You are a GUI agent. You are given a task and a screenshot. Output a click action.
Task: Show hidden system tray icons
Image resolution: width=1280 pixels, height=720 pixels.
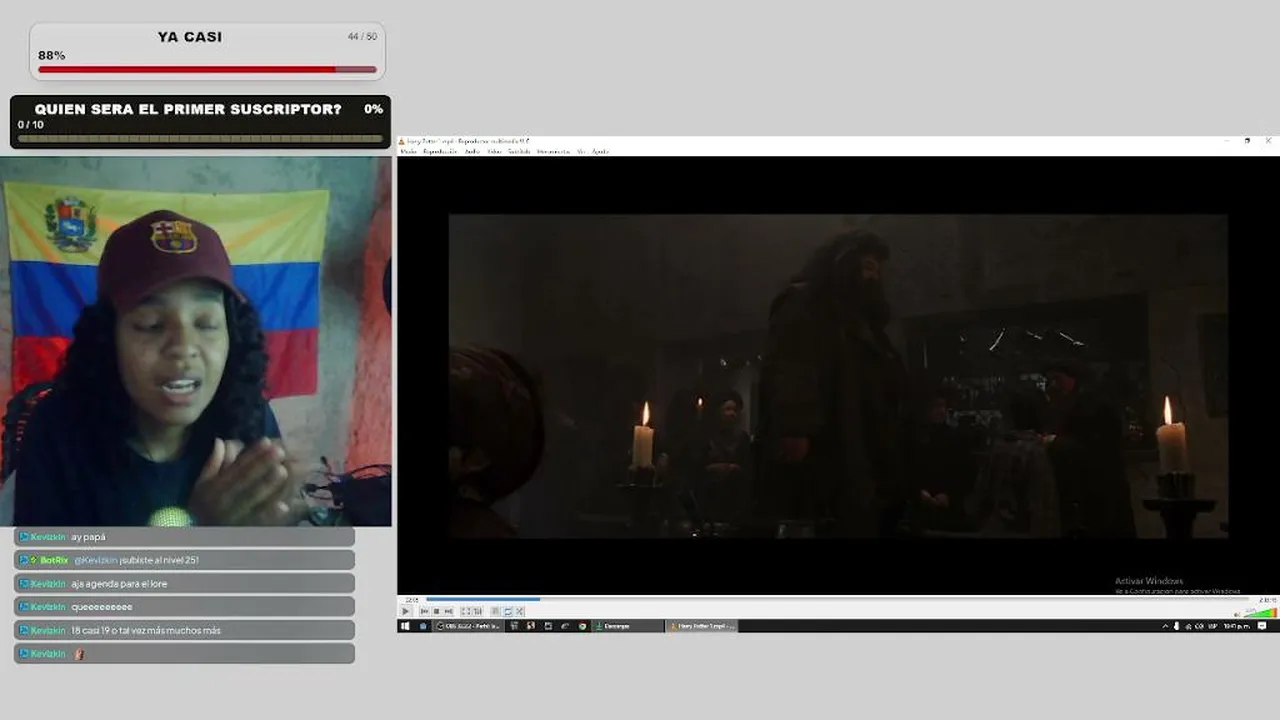tap(1165, 626)
